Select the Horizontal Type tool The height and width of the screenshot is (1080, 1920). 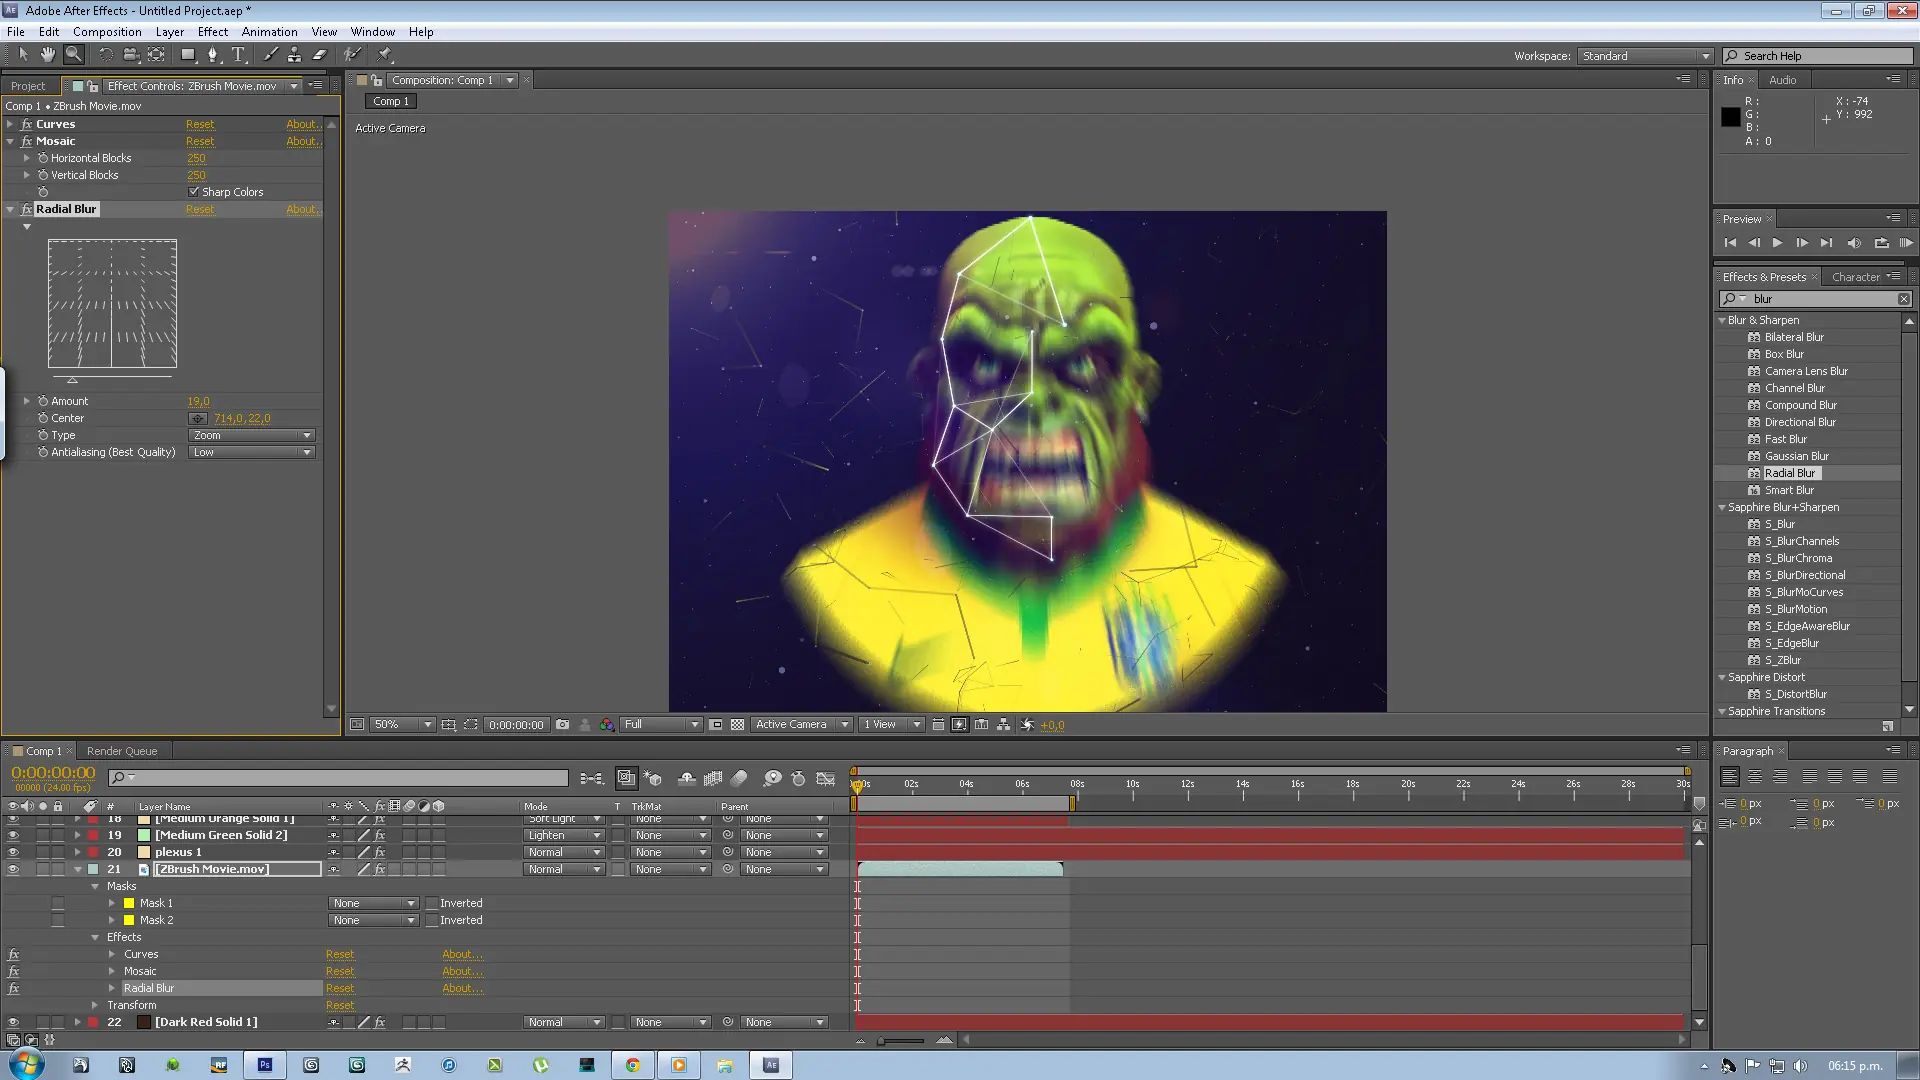(239, 55)
